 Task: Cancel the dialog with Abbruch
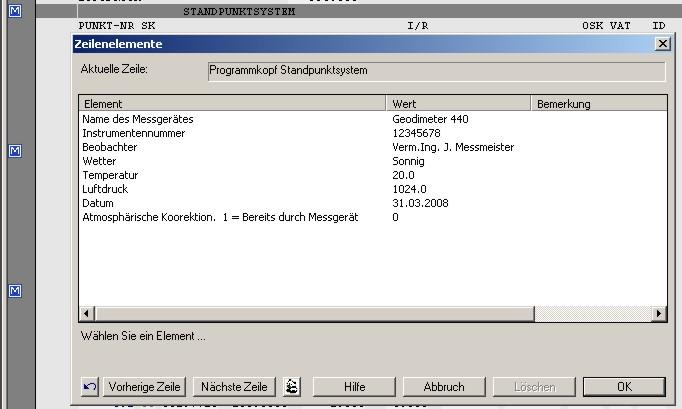point(444,387)
